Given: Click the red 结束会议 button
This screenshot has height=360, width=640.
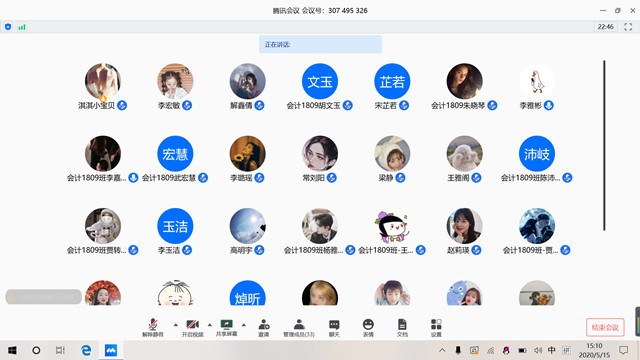Looking at the screenshot, I should point(605,327).
